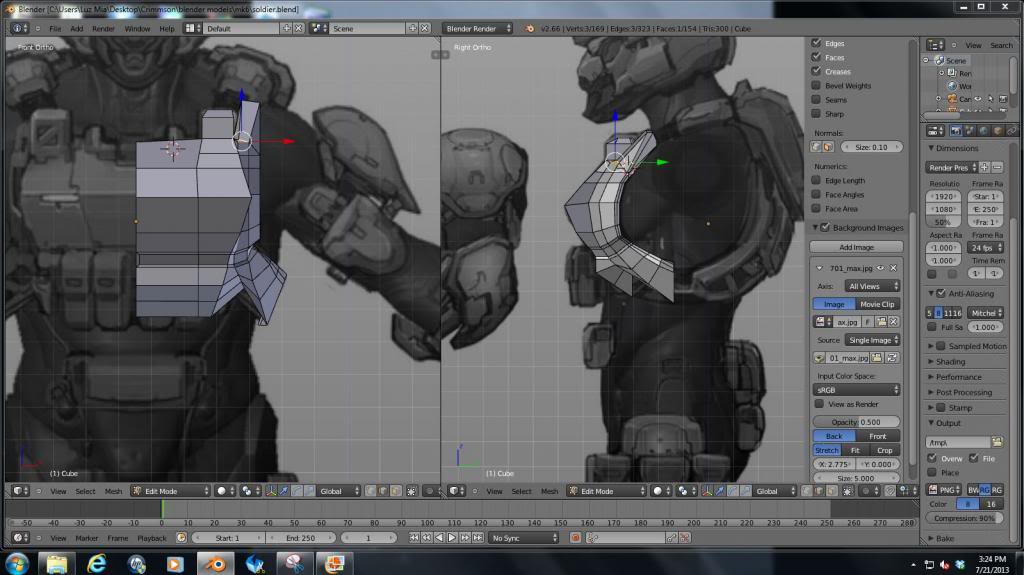The image size is (1024, 575).
Task: Open the Single Image source dropdown
Action: point(872,340)
